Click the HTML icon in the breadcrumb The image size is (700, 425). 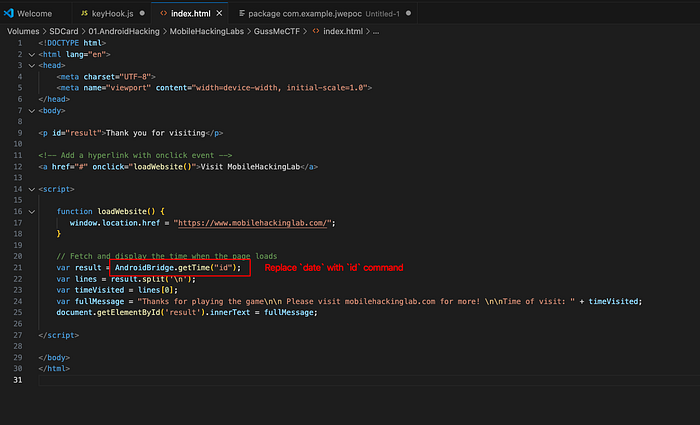point(316,31)
